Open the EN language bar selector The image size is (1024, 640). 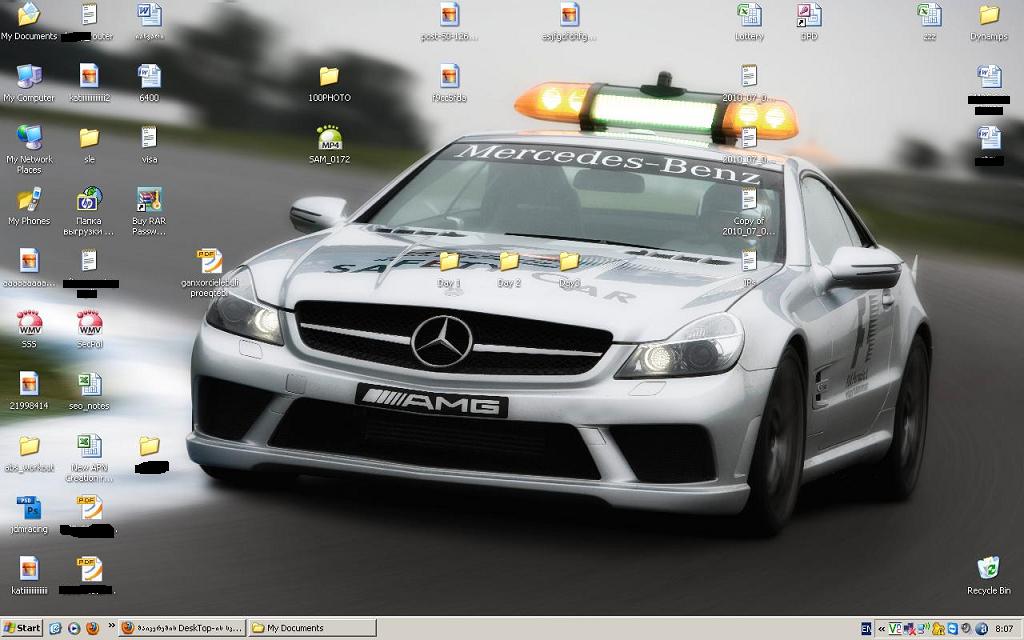point(866,629)
